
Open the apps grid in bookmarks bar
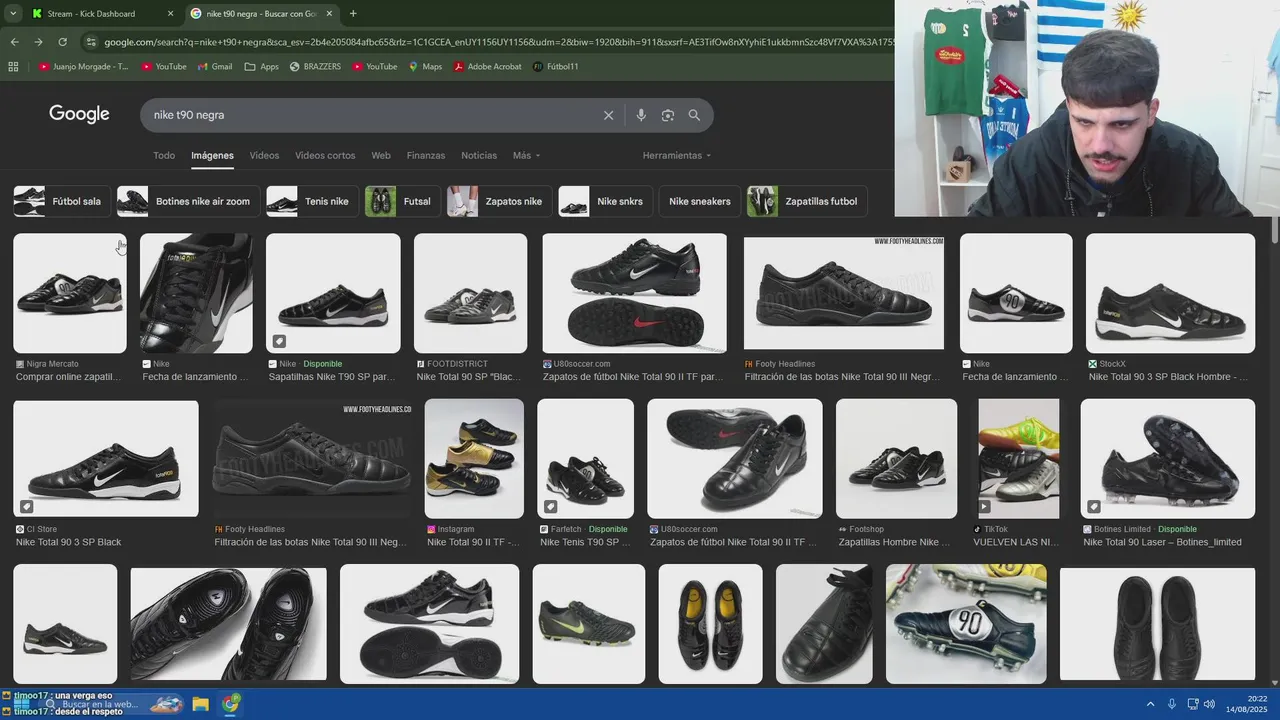click(x=13, y=67)
